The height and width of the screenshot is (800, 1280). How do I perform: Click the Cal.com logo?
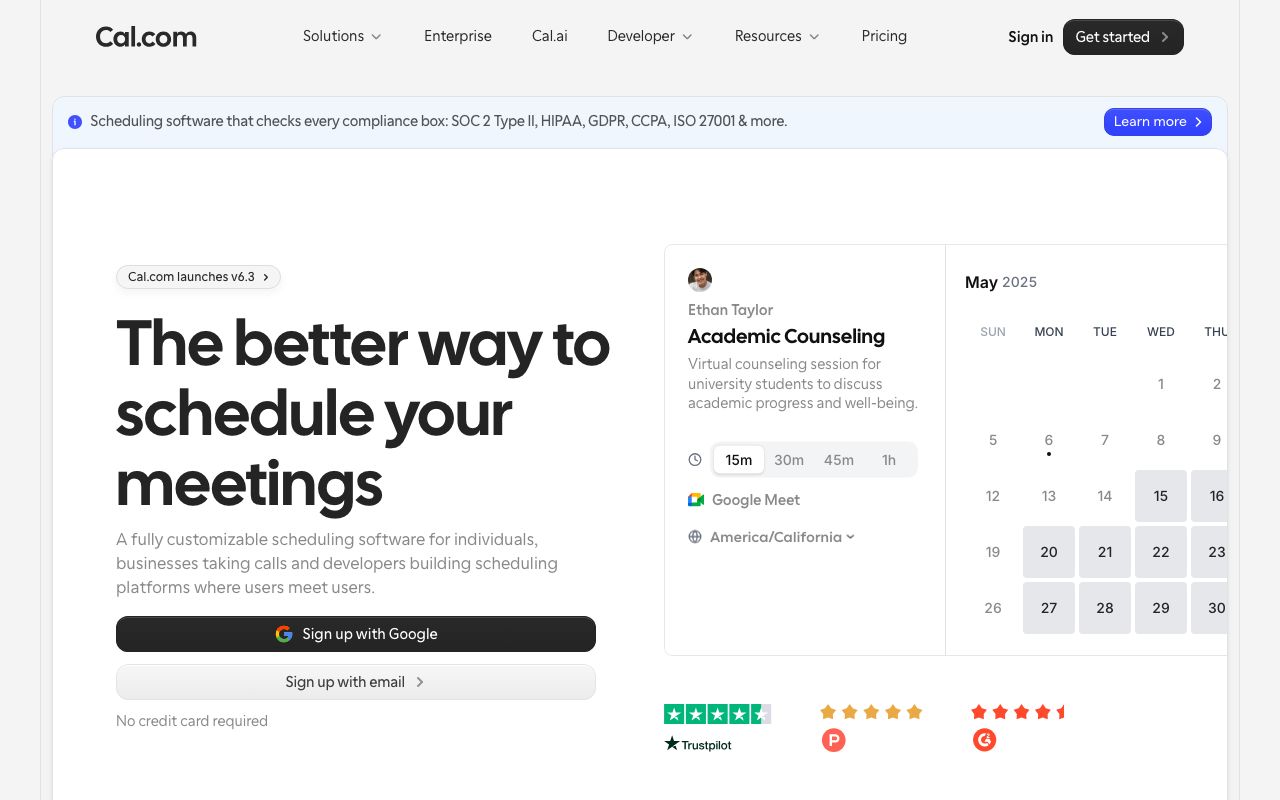(146, 36)
